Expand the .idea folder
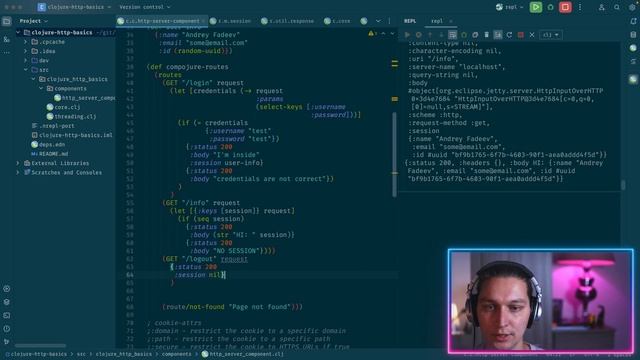 (x=26, y=51)
